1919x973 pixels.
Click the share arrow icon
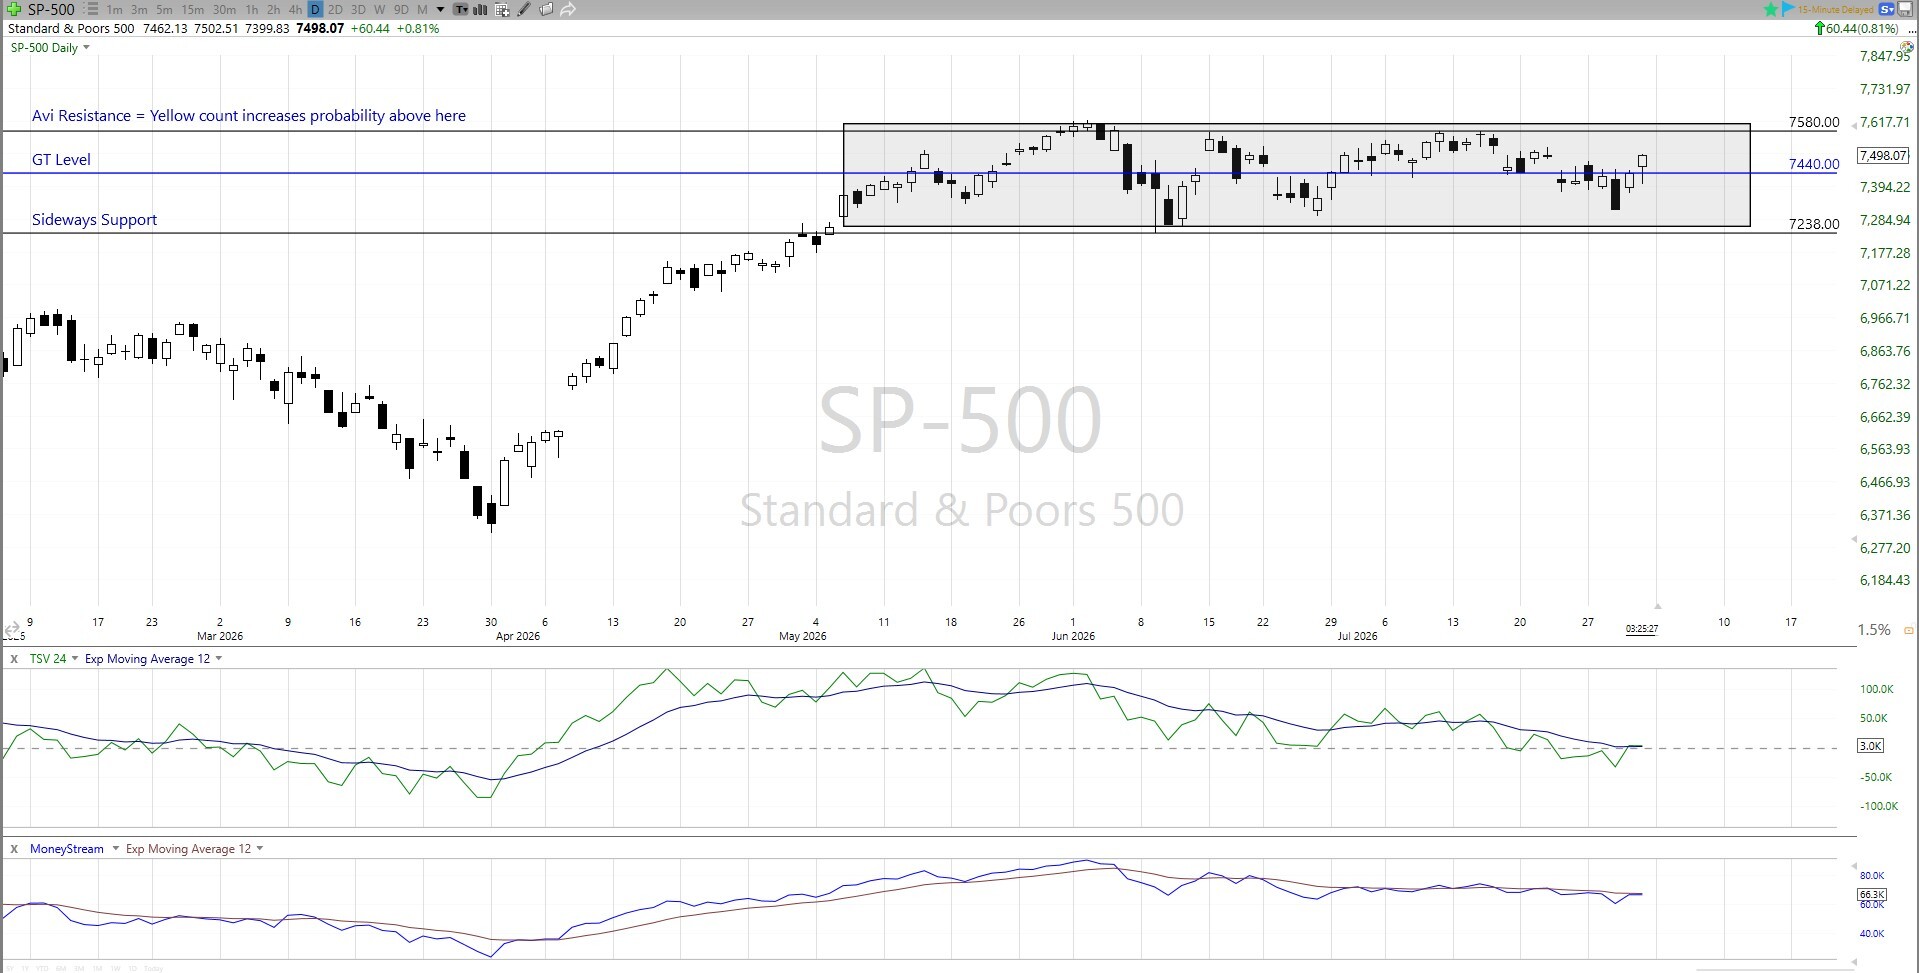coord(568,9)
